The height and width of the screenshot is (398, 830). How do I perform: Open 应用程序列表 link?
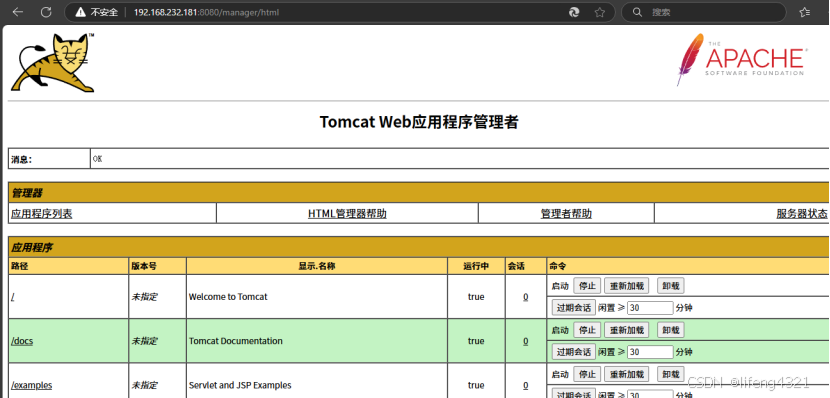tap(41, 214)
